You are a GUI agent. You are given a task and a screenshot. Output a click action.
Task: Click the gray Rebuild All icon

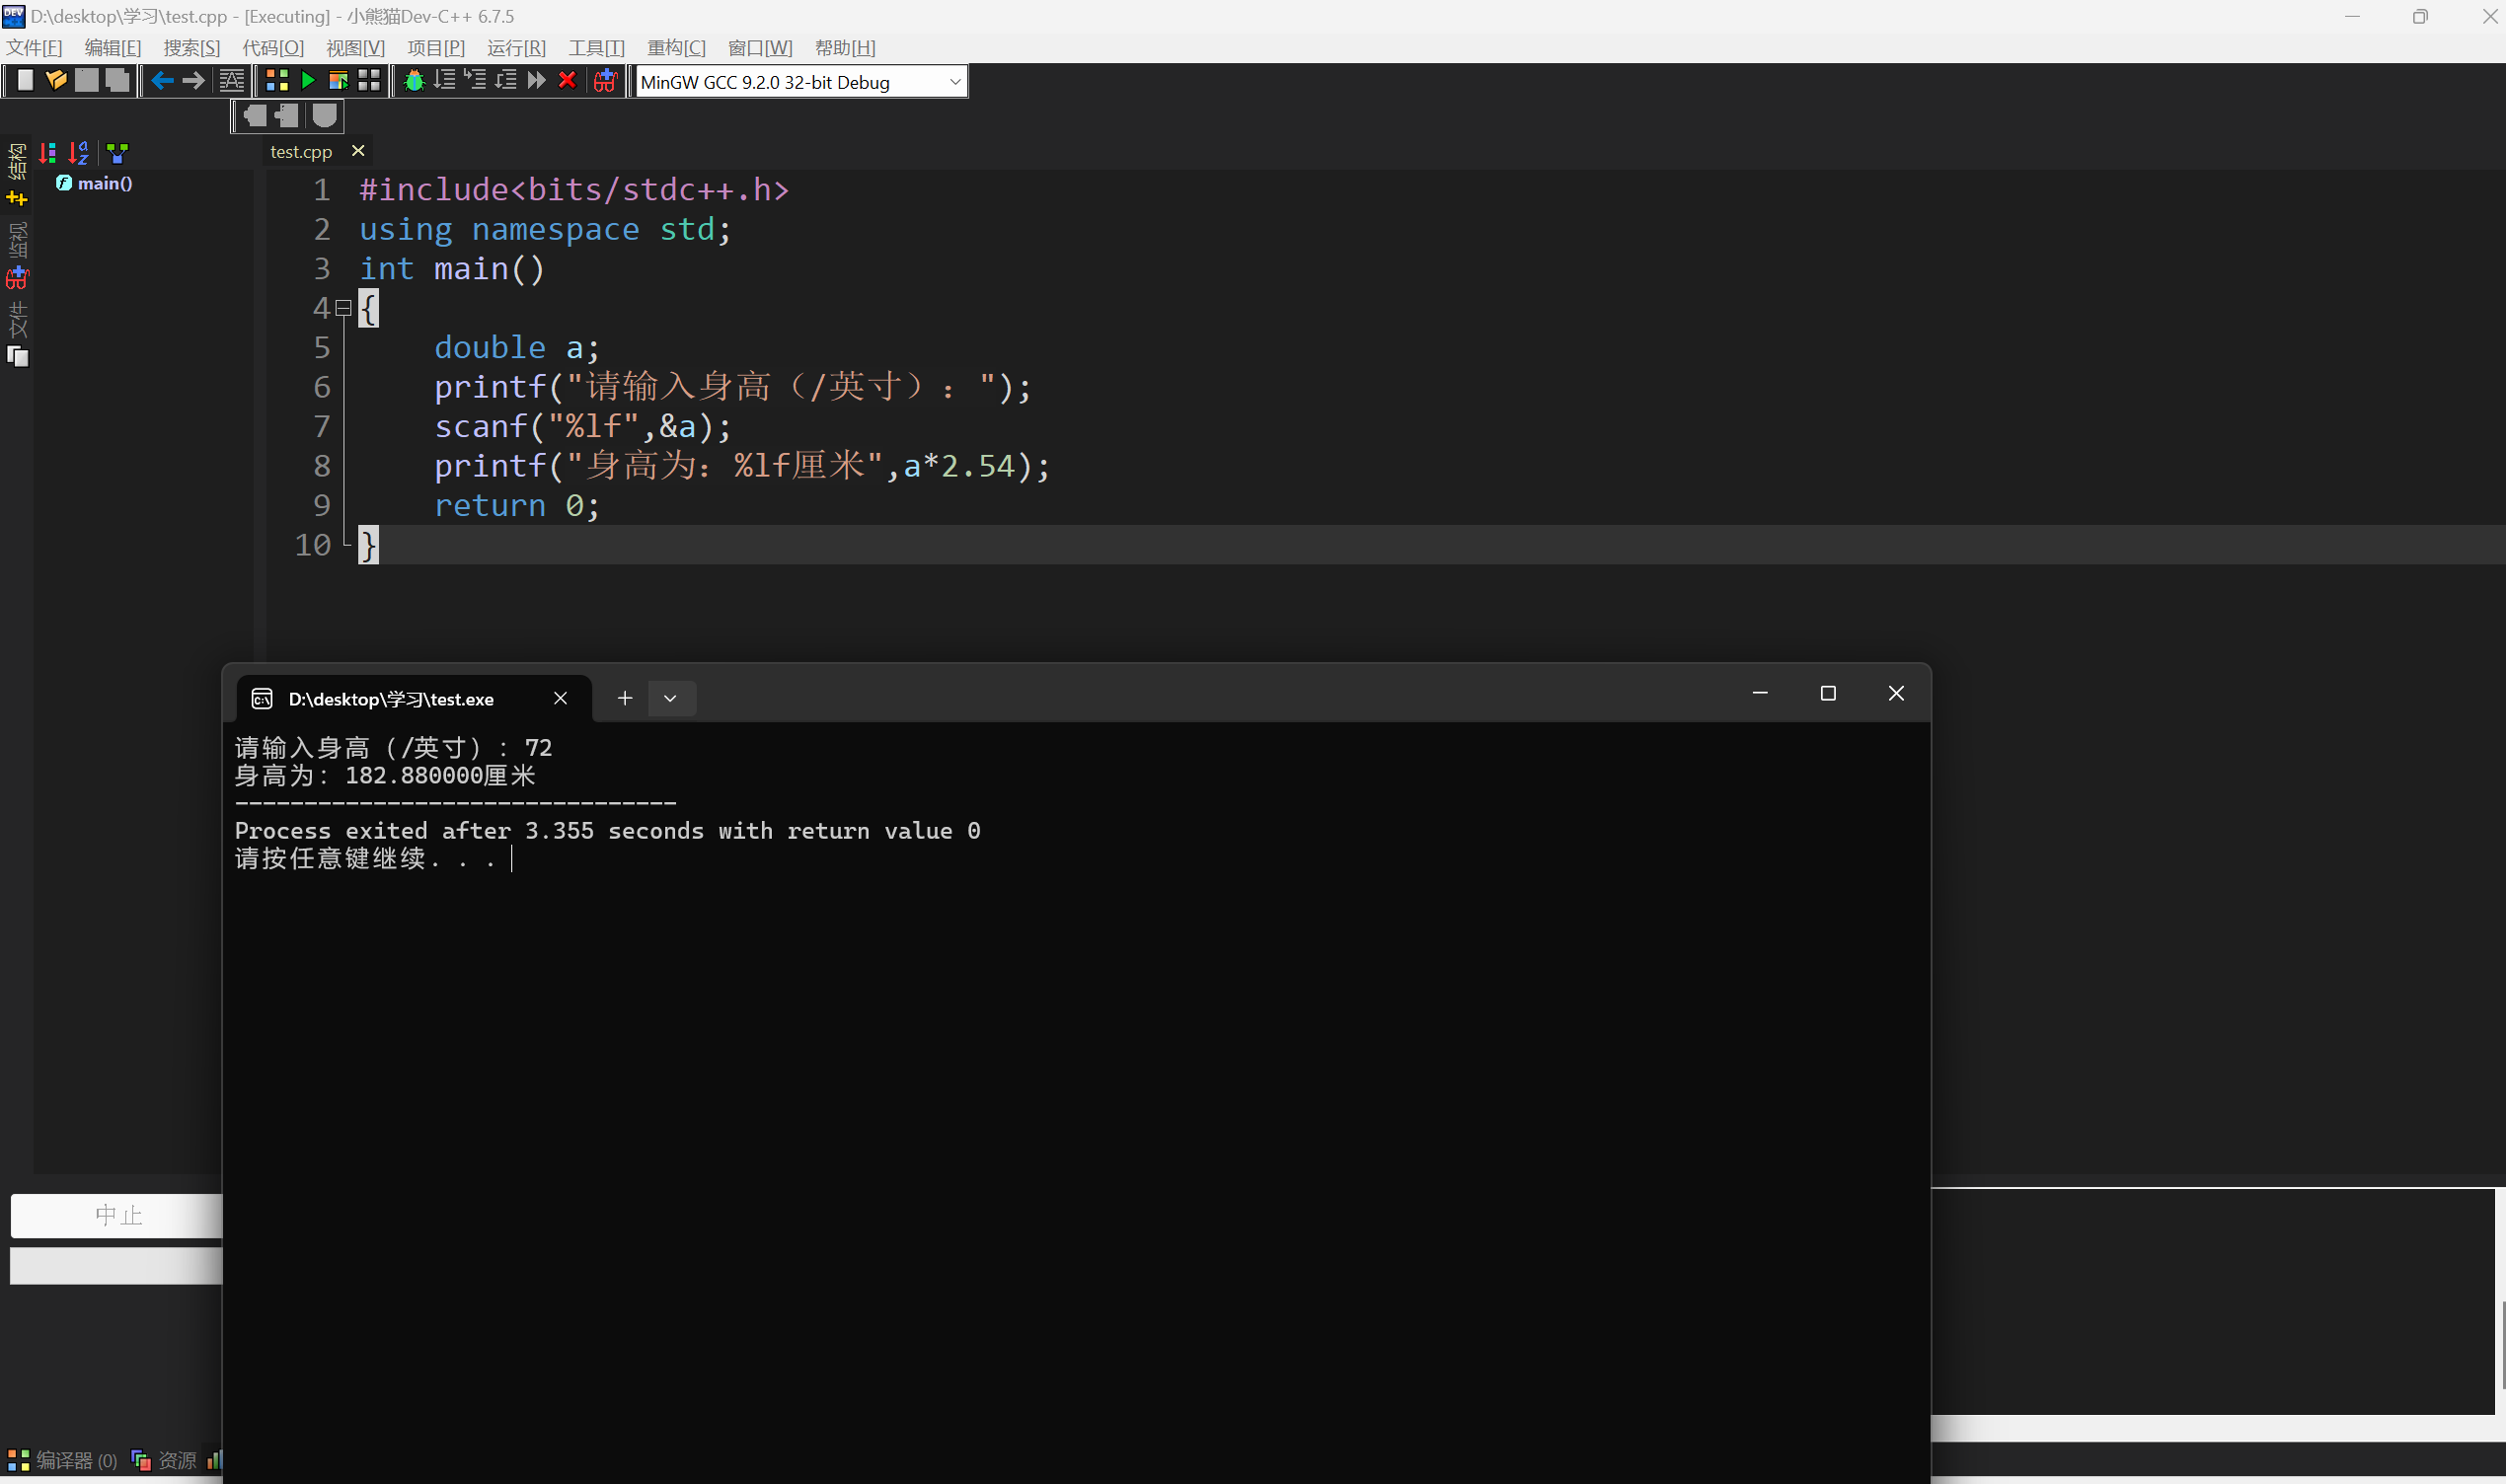point(369,81)
